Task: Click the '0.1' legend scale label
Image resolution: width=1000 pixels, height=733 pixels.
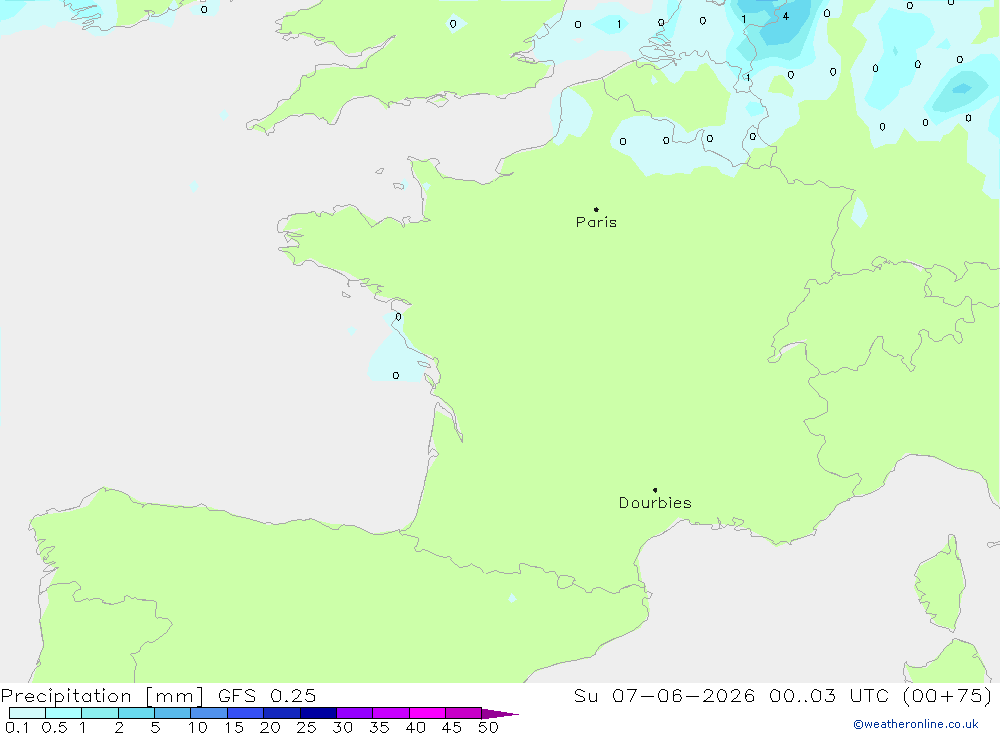Action: [x=17, y=727]
